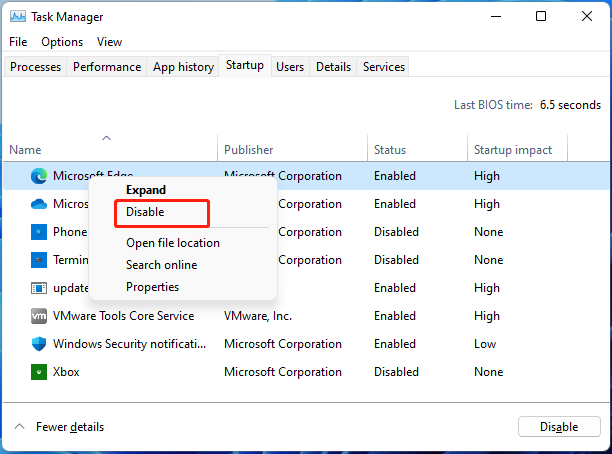Close the Task Manager window

587,16
